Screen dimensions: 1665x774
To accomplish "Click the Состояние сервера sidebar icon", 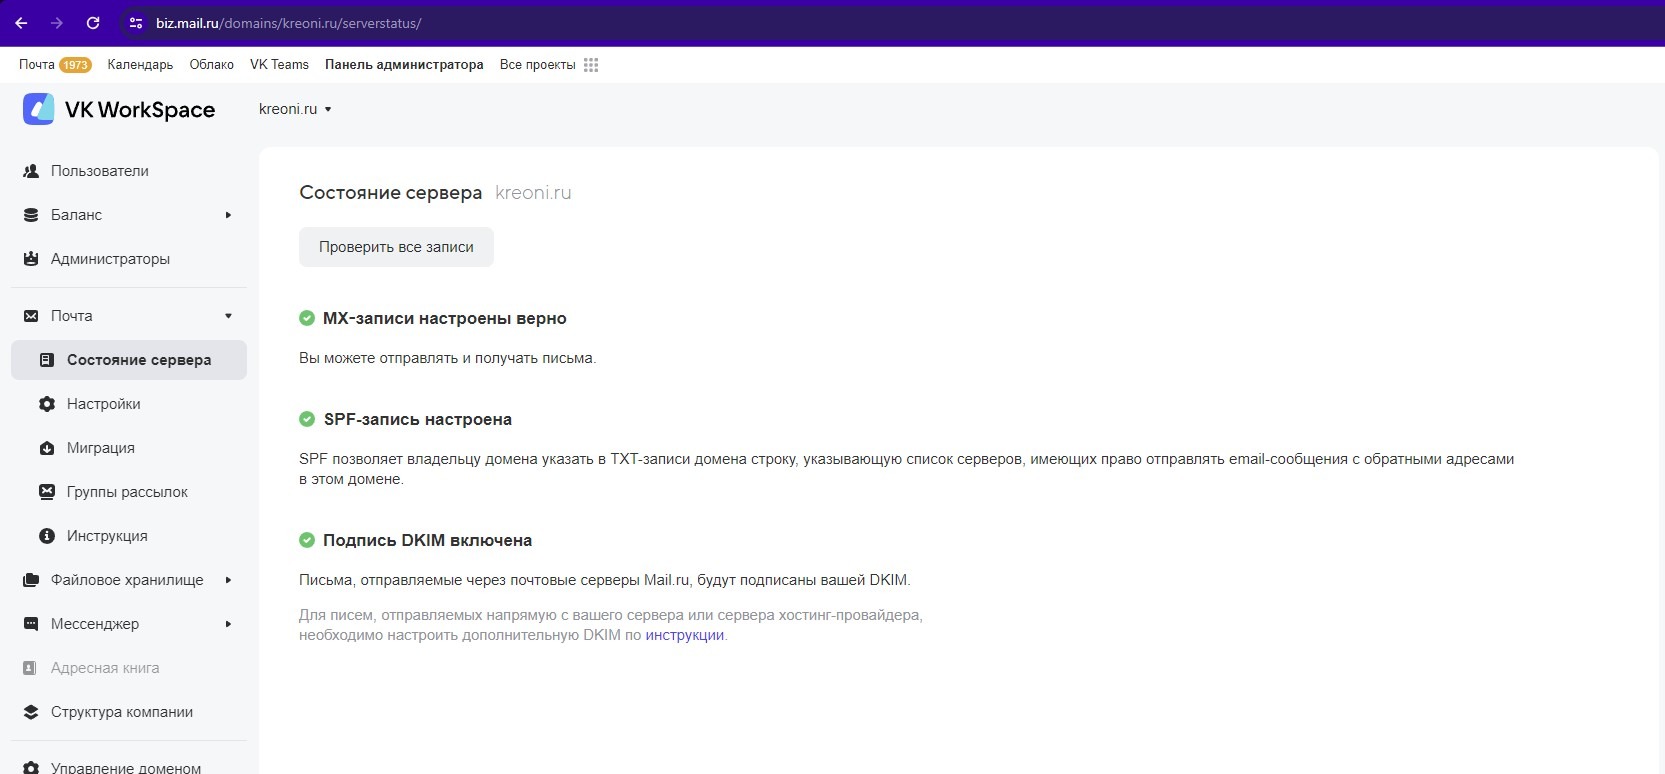I will (47, 360).
